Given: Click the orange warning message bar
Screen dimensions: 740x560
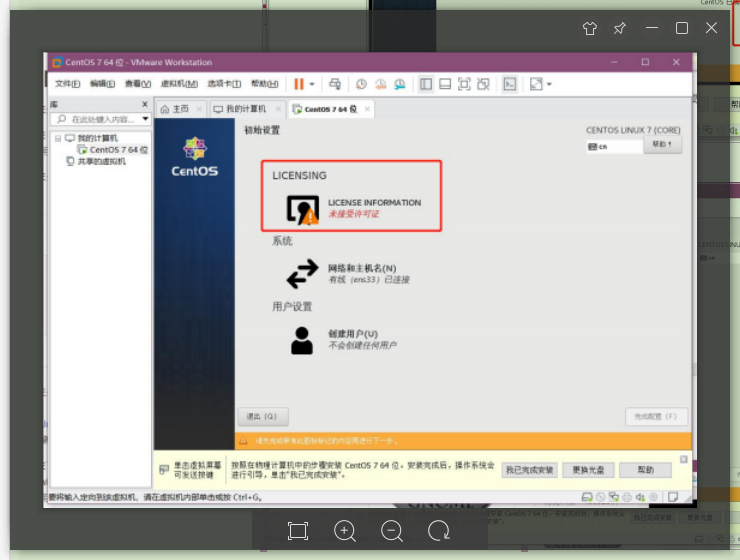Looking at the screenshot, I should click(463, 441).
